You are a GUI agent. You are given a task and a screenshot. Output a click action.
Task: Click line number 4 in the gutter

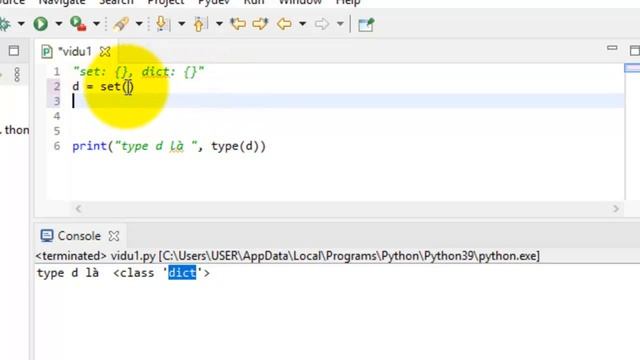pos(56,116)
